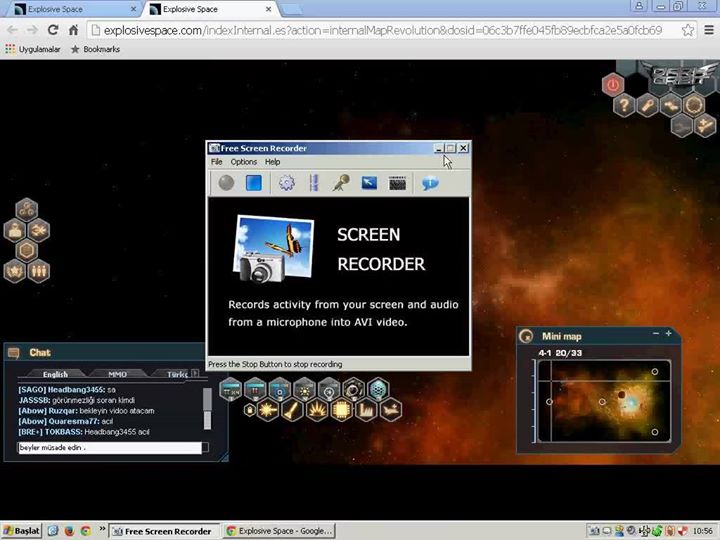Open the Options menu in Free Screen Recorder
Image resolution: width=720 pixels, height=540 pixels.
pyautogui.click(x=243, y=162)
